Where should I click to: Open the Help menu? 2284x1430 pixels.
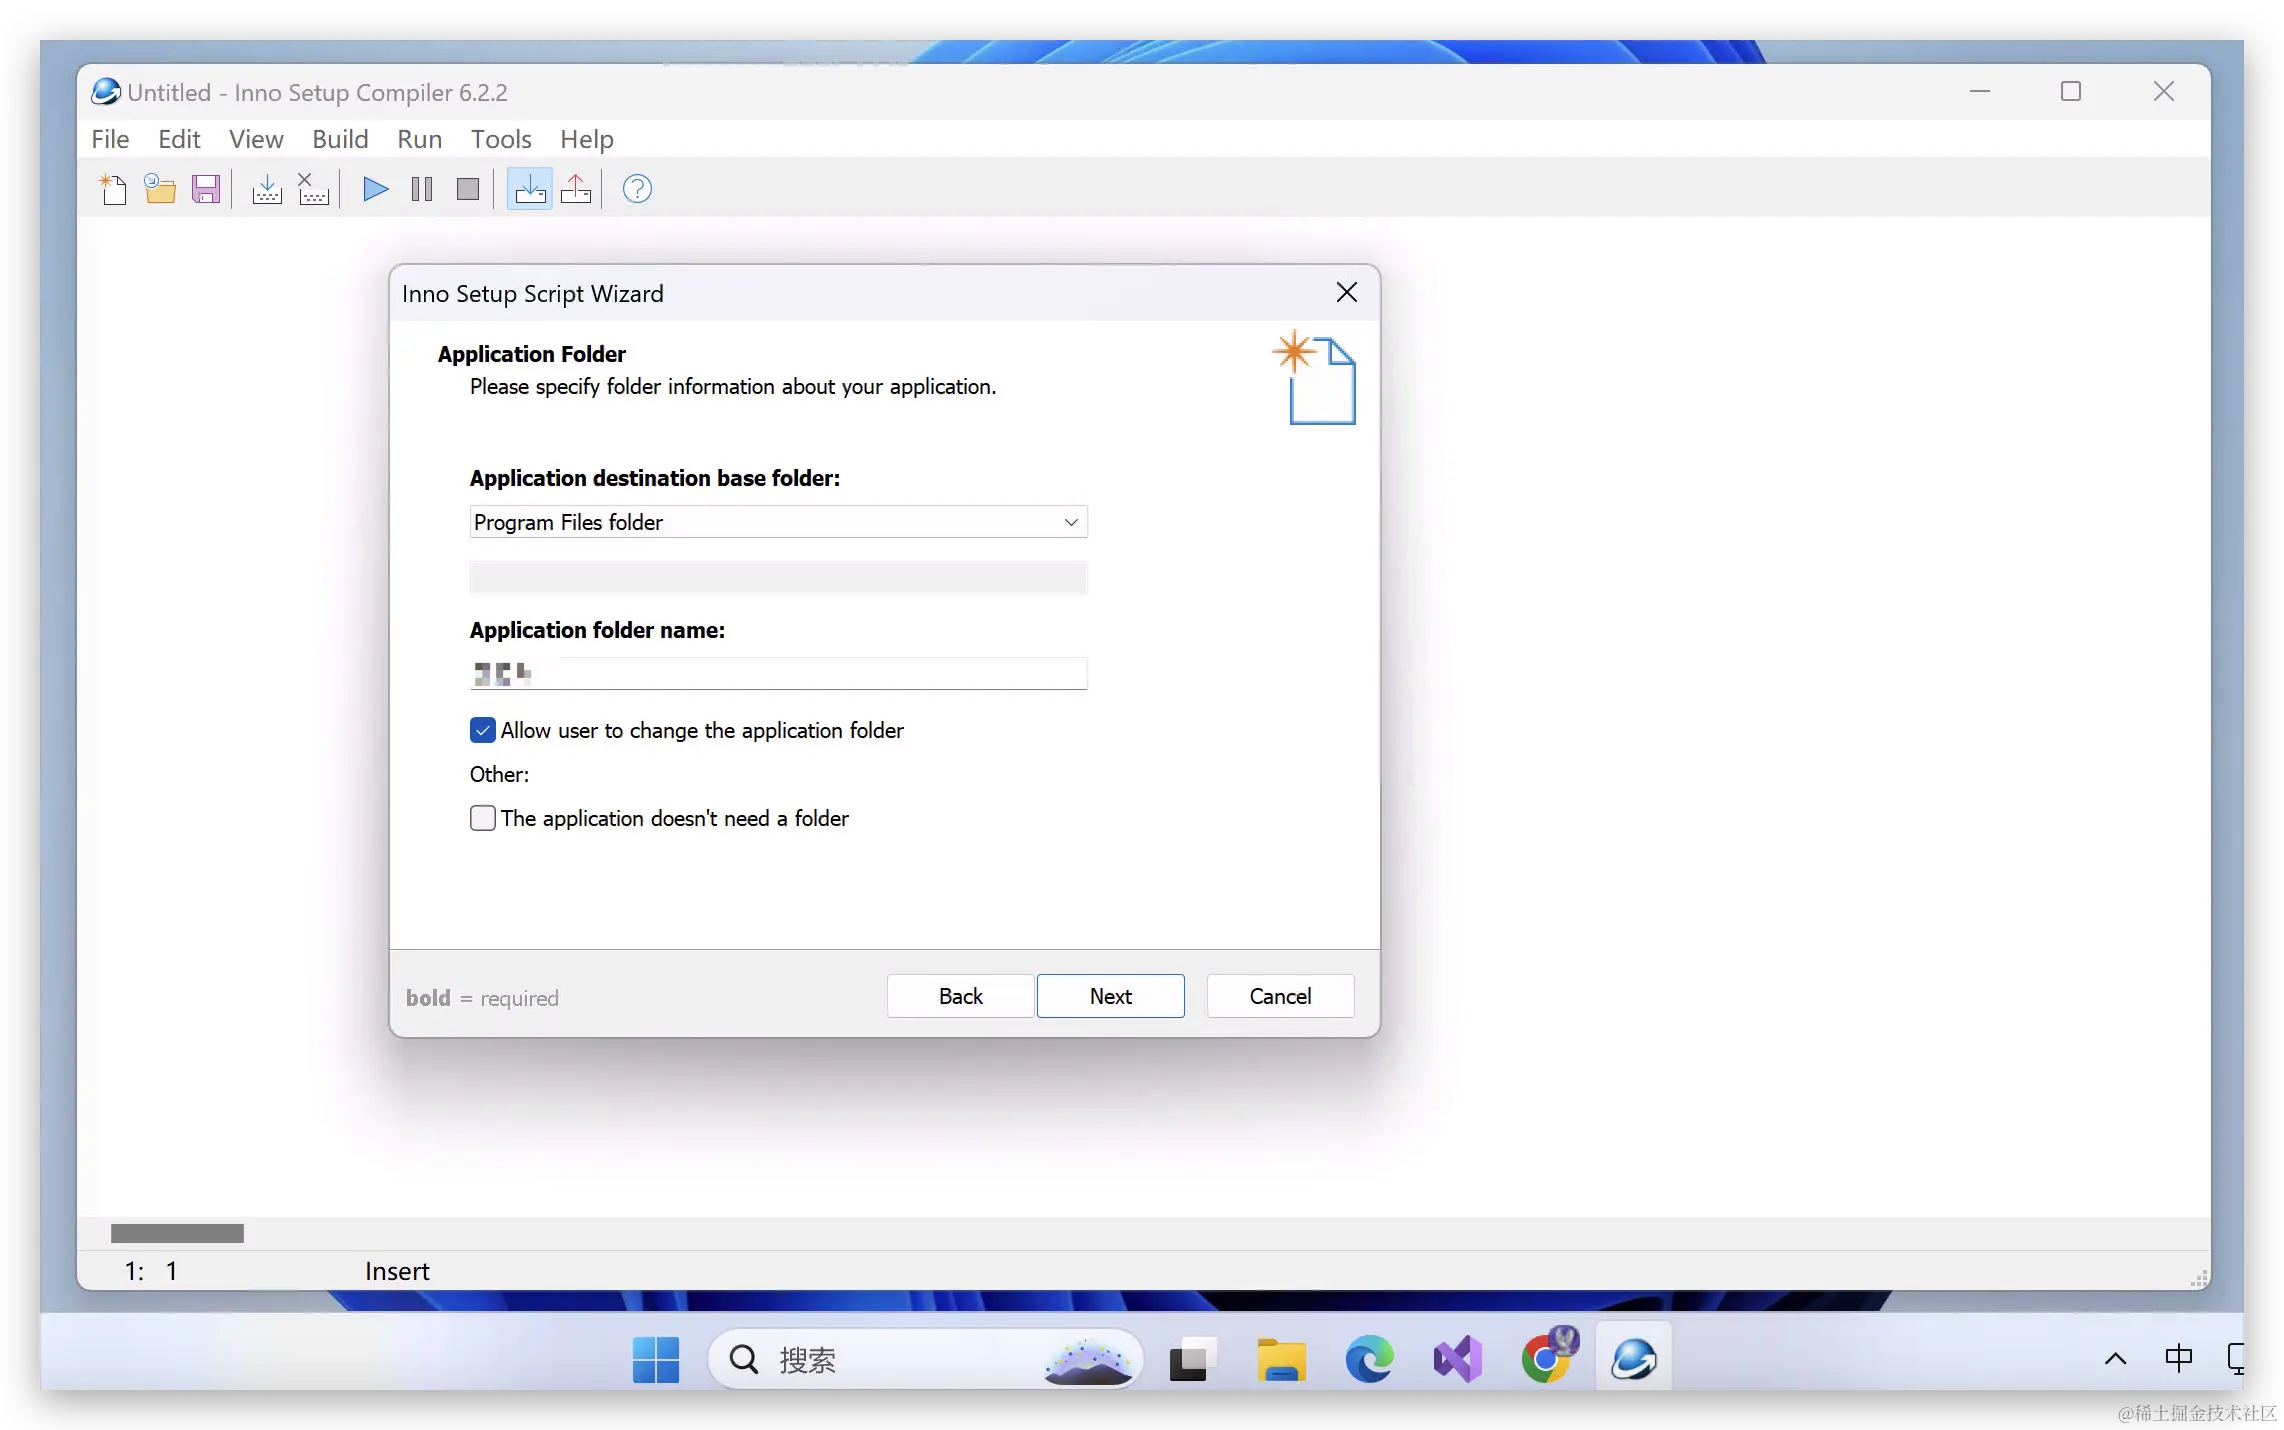tap(586, 139)
